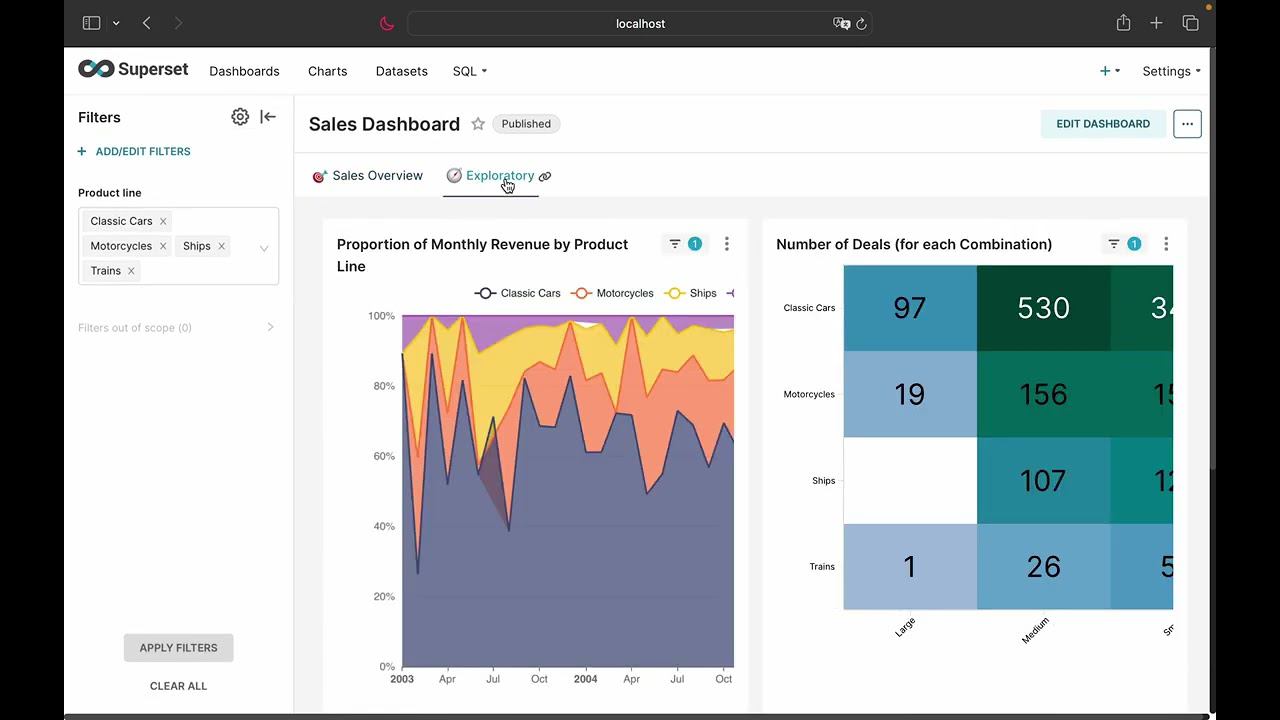Star Sales Dashboard as favorite
The image size is (1280, 720).
478,124
